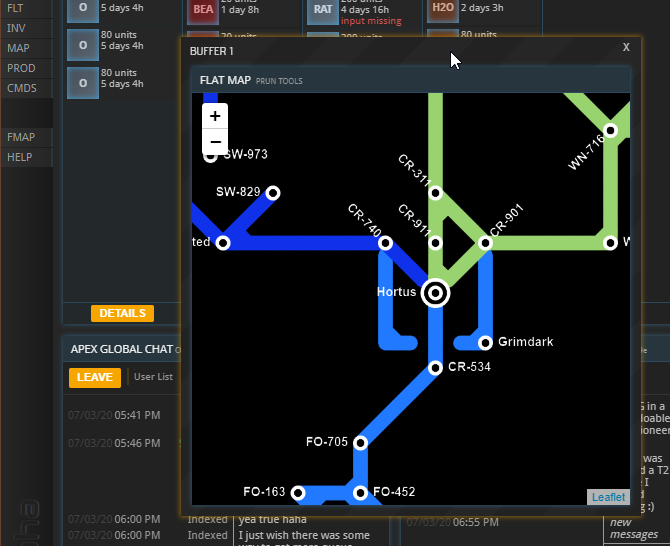Click the 'input missing' warning text
This screenshot has width=670, height=546.
click(x=371, y=21)
